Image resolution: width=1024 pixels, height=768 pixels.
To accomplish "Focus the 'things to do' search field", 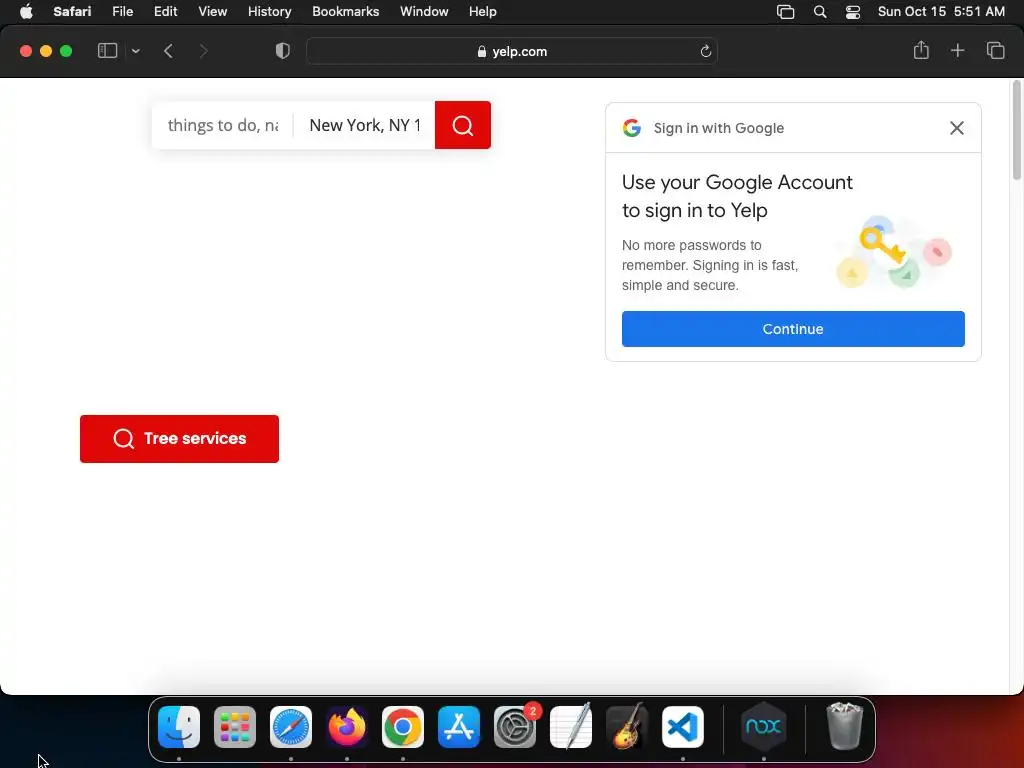I will pos(223,125).
